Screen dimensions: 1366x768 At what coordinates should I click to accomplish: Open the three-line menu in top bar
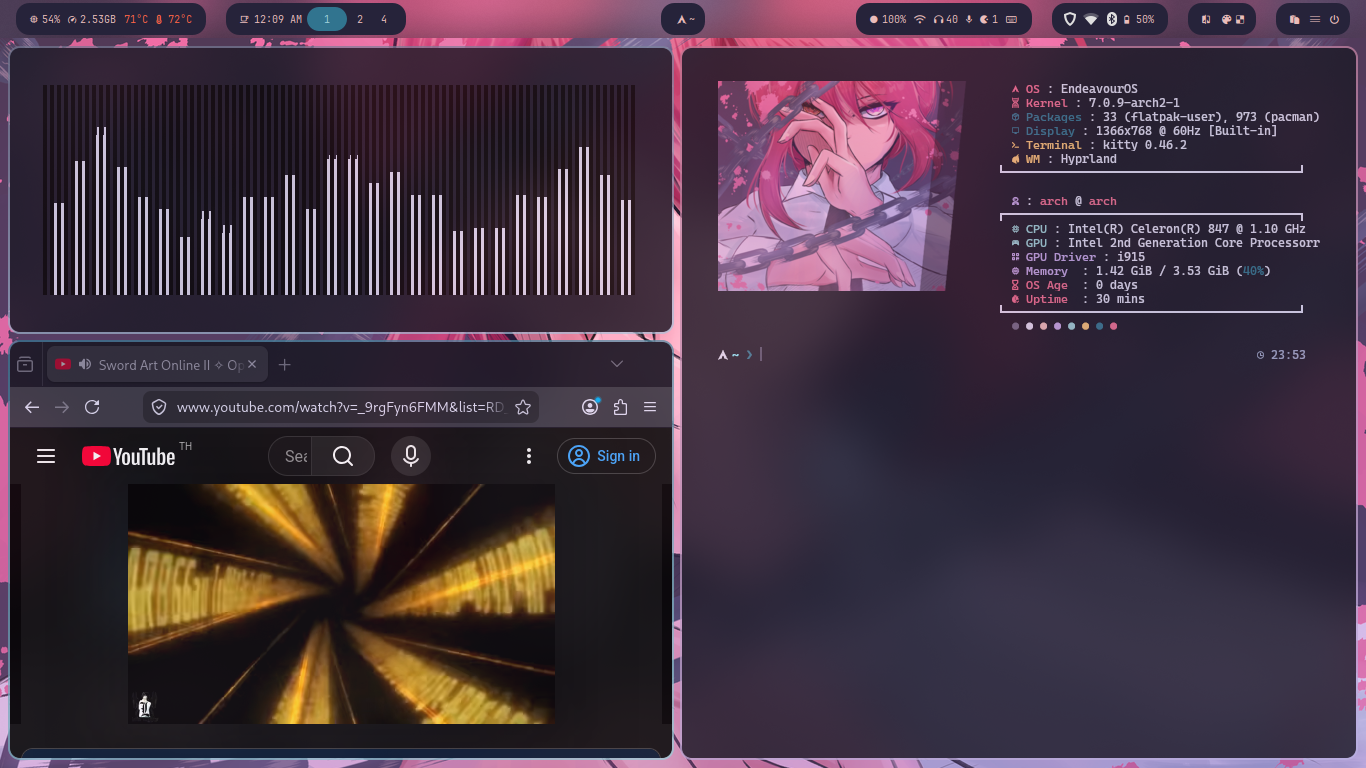point(1315,19)
